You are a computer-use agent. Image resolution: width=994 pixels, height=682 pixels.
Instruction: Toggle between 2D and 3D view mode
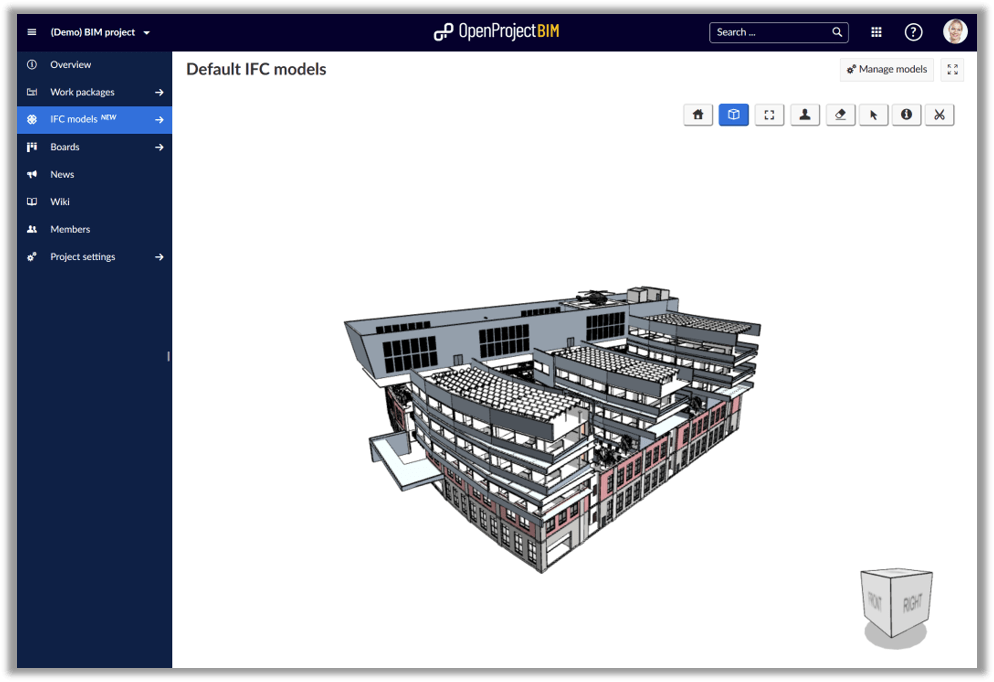tap(733, 114)
